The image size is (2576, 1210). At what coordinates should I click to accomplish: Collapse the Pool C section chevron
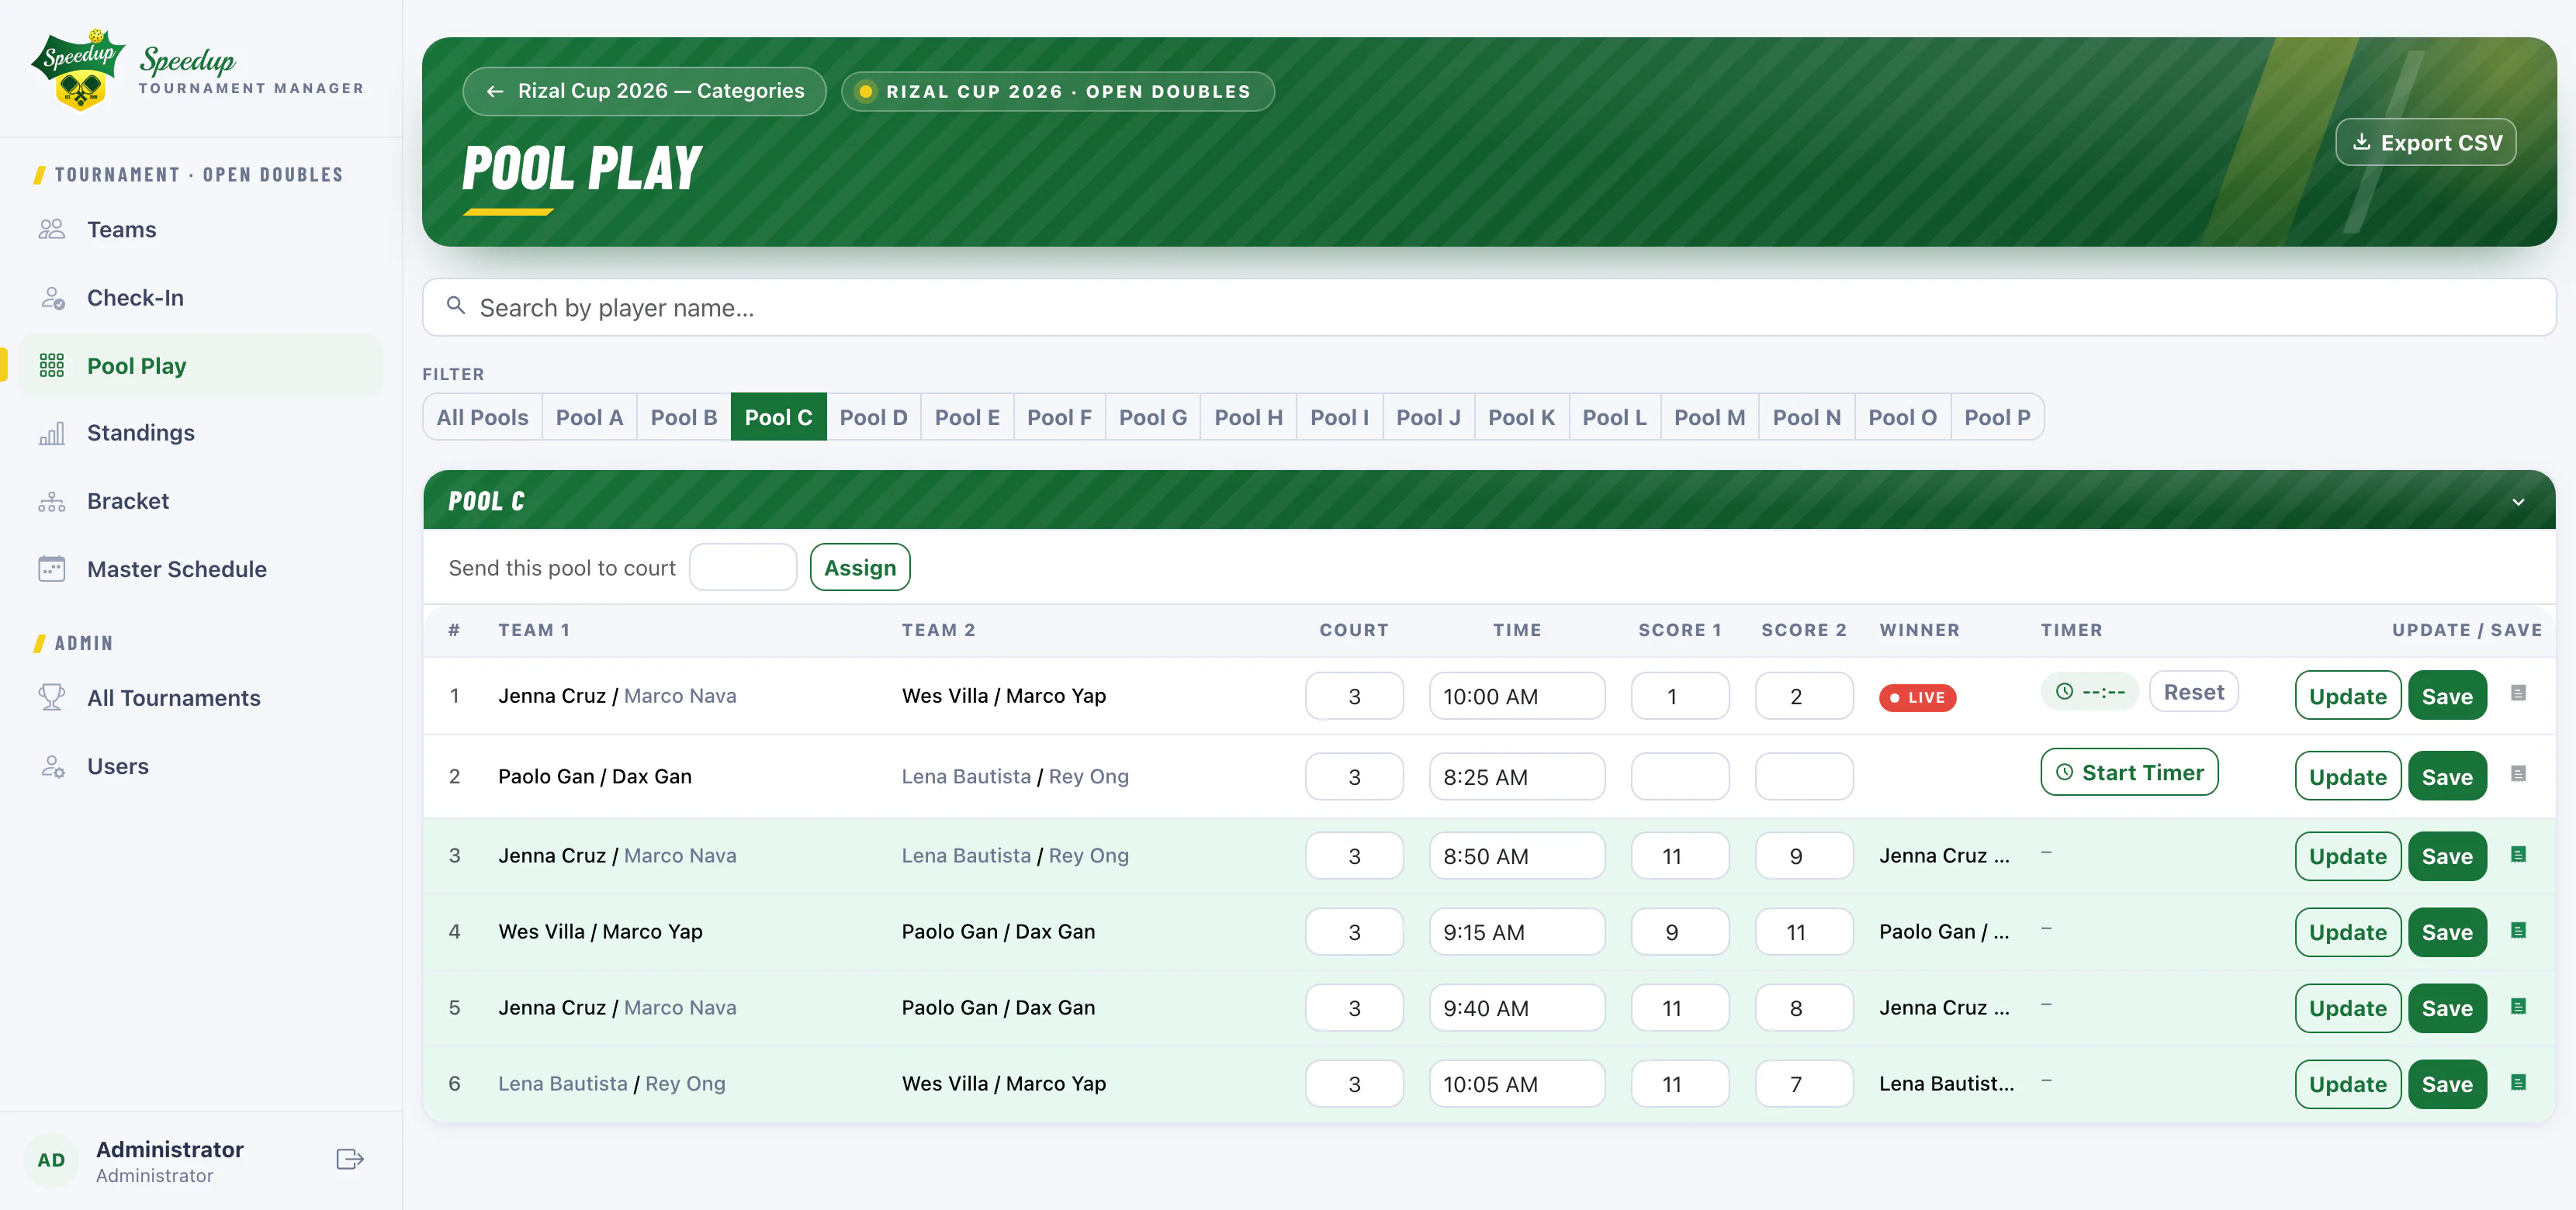click(x=2518, y=502)
